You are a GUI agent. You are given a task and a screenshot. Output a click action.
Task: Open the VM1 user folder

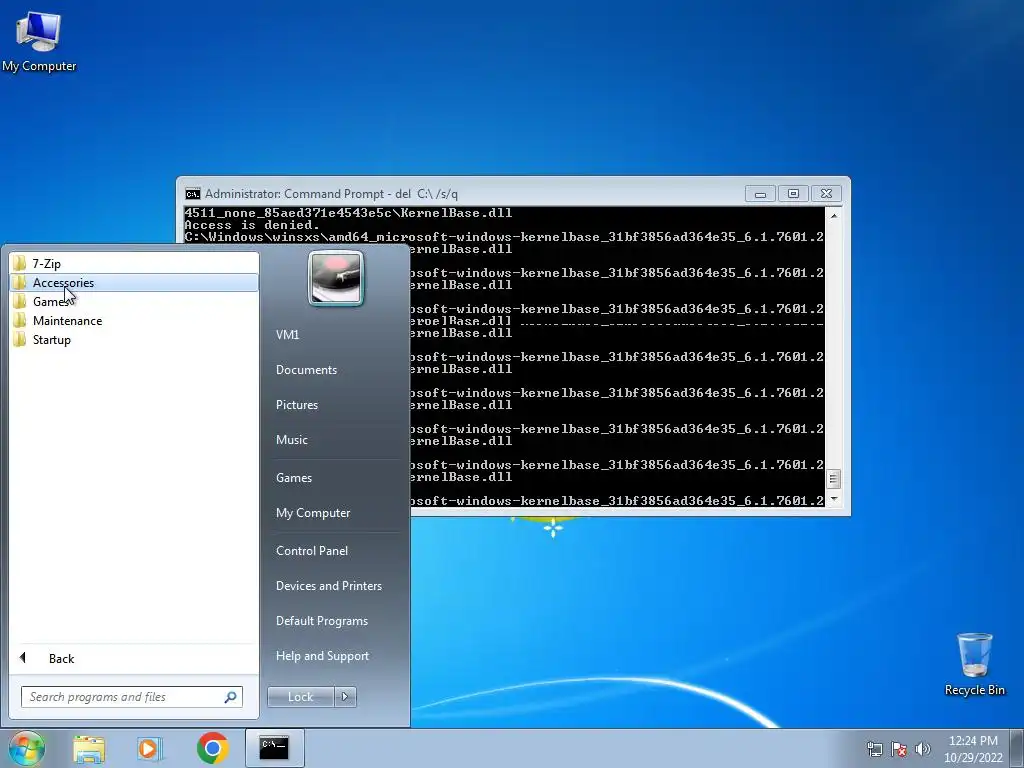[287, 335]
